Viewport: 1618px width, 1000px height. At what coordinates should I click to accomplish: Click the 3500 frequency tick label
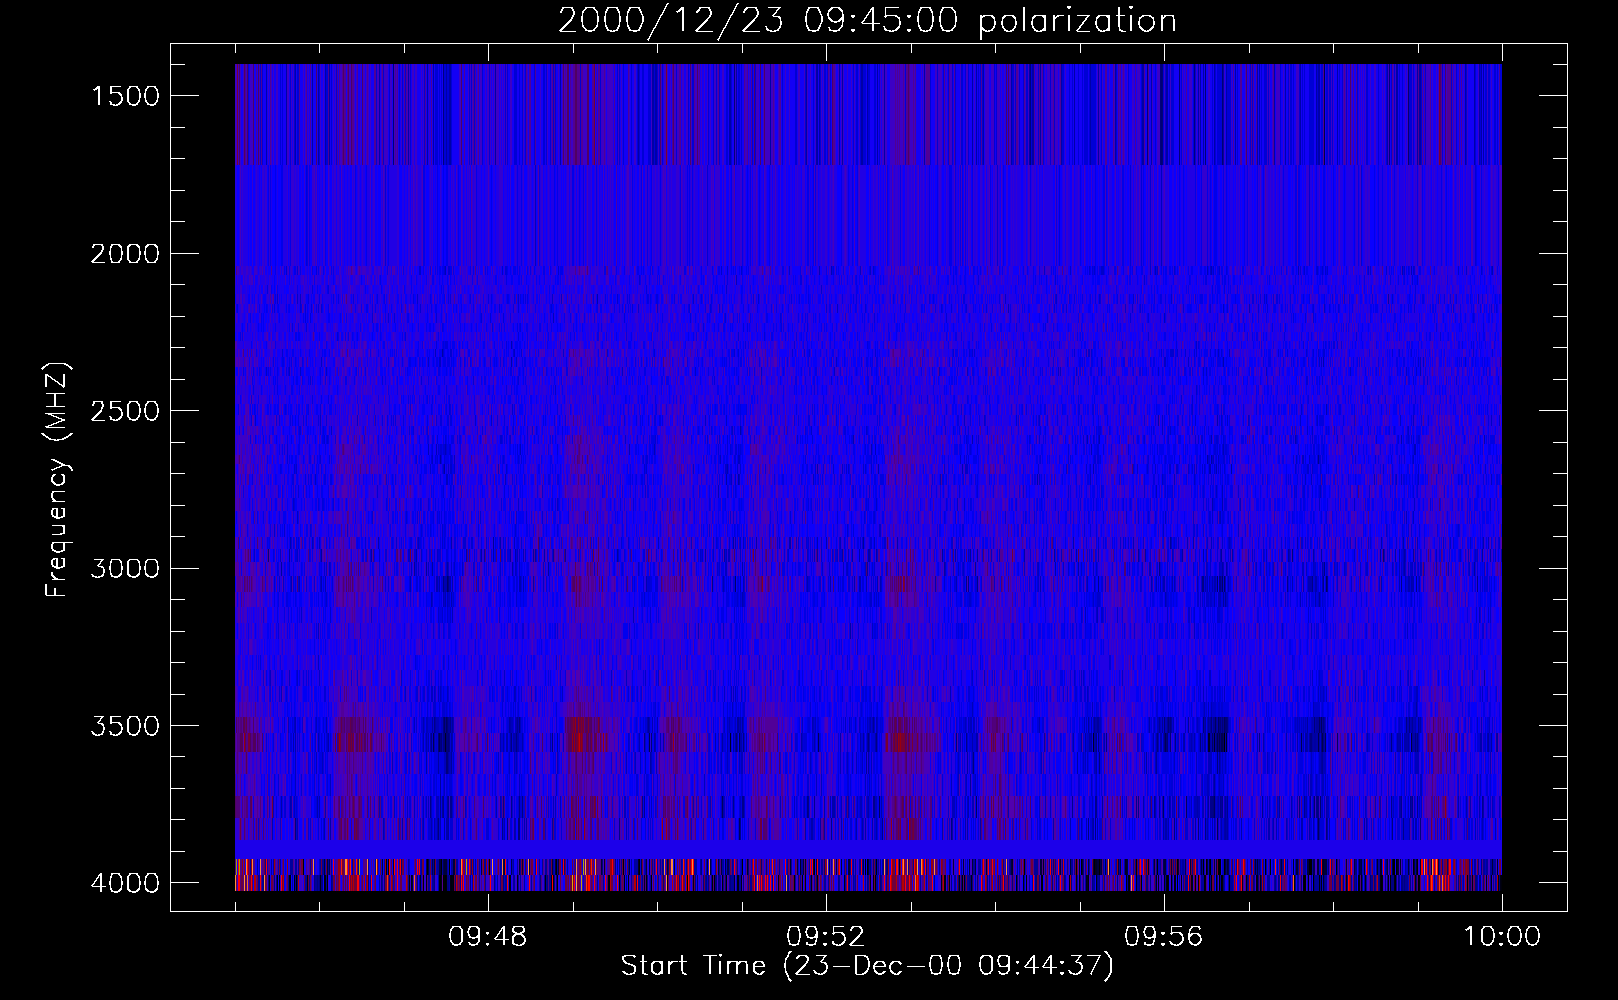coord(125,726)
